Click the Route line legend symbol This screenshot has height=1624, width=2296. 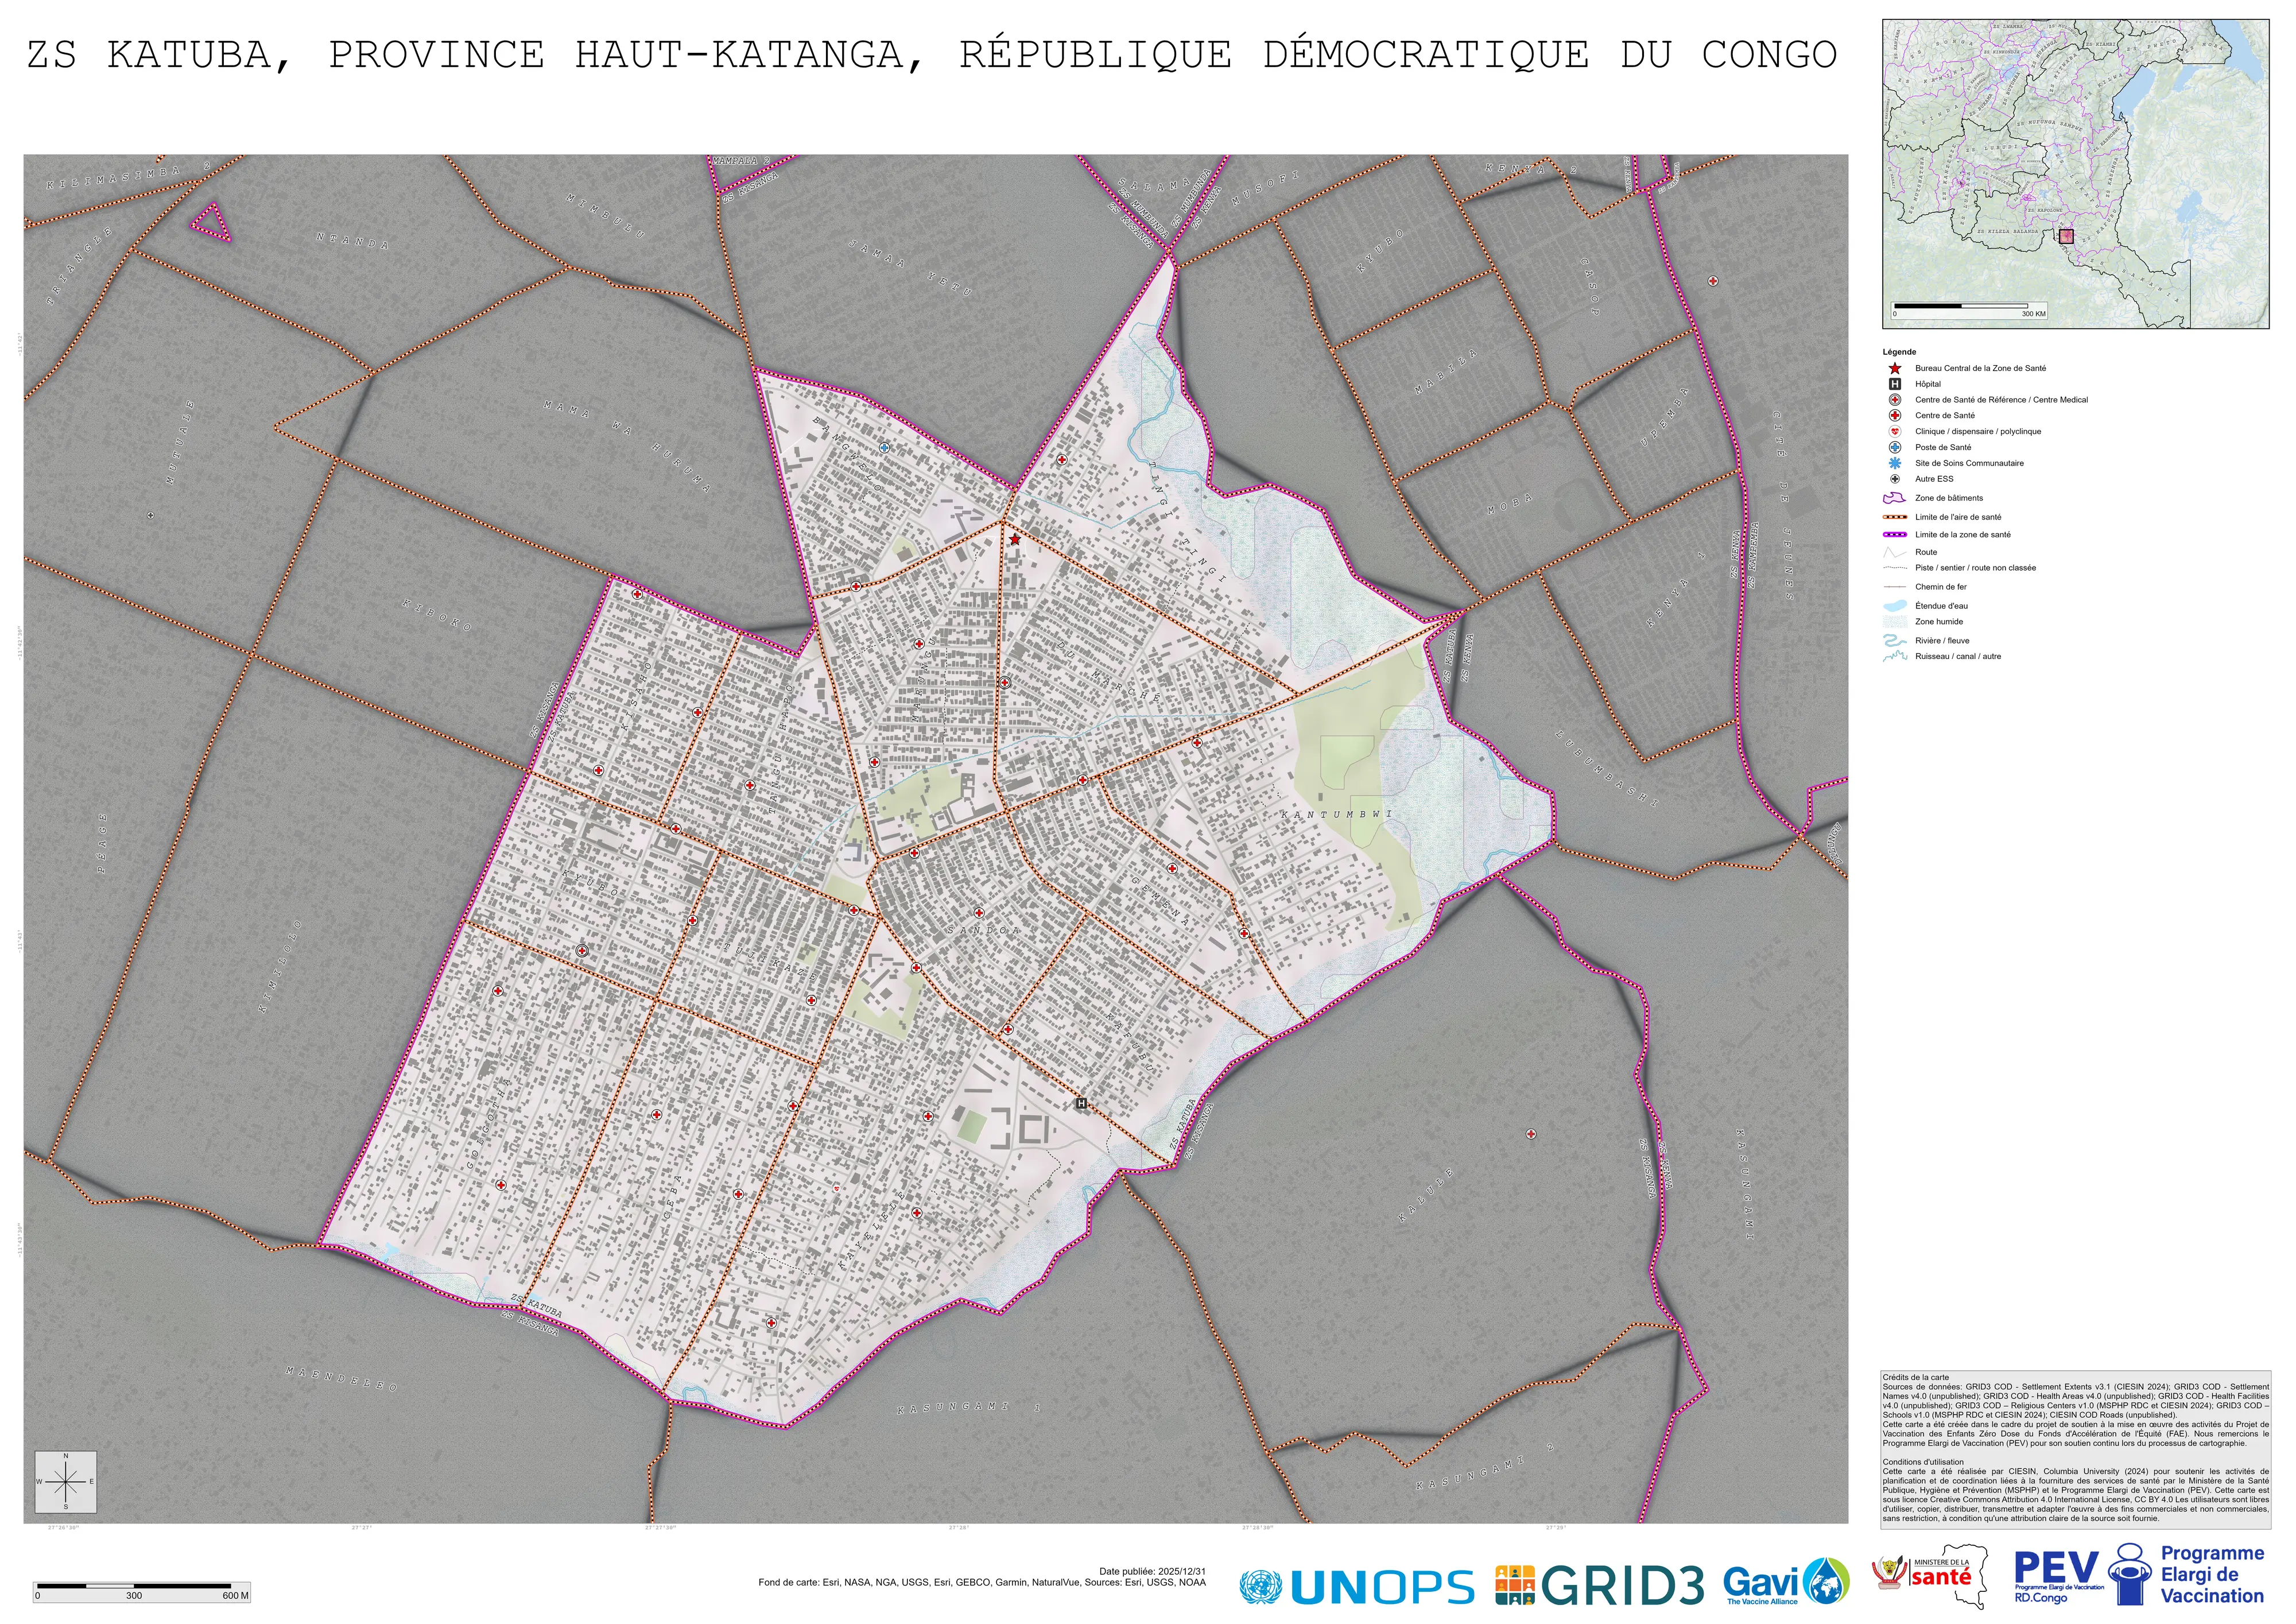click(x=1895, y=552)
